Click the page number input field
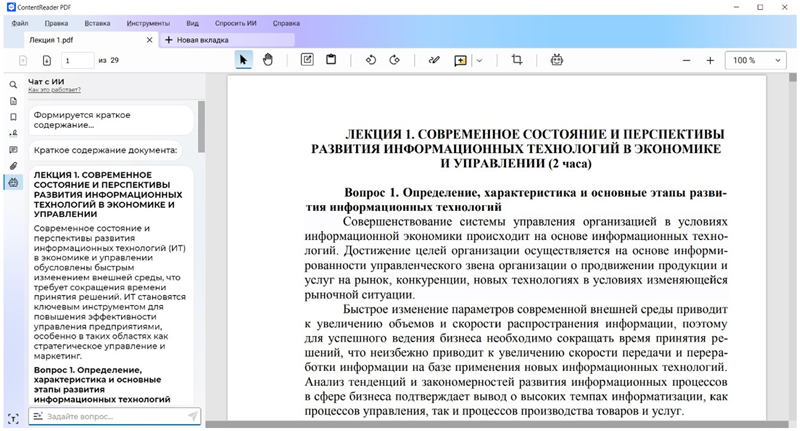The width and height of the screenshot is (800, 431). tap(76, 60)
